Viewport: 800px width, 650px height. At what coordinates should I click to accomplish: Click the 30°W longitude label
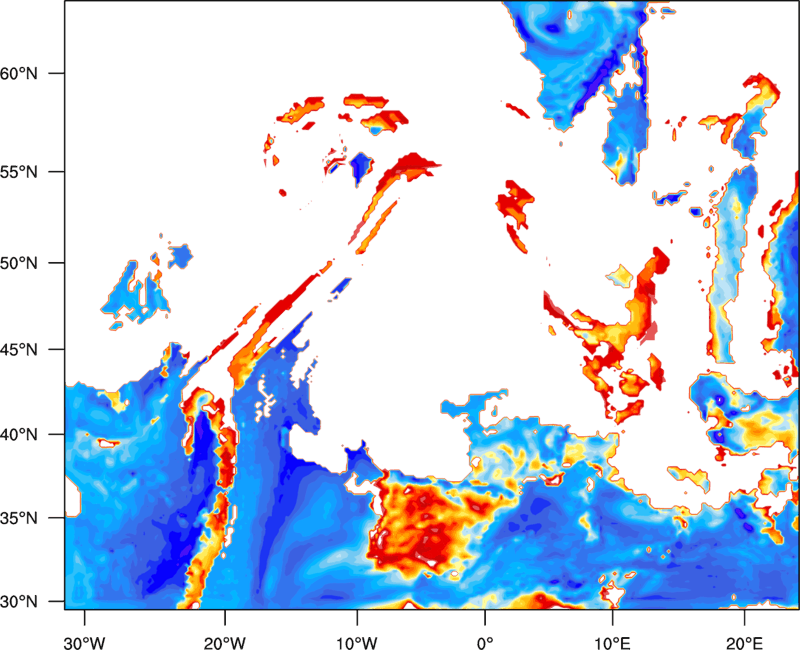coord(84,643)
